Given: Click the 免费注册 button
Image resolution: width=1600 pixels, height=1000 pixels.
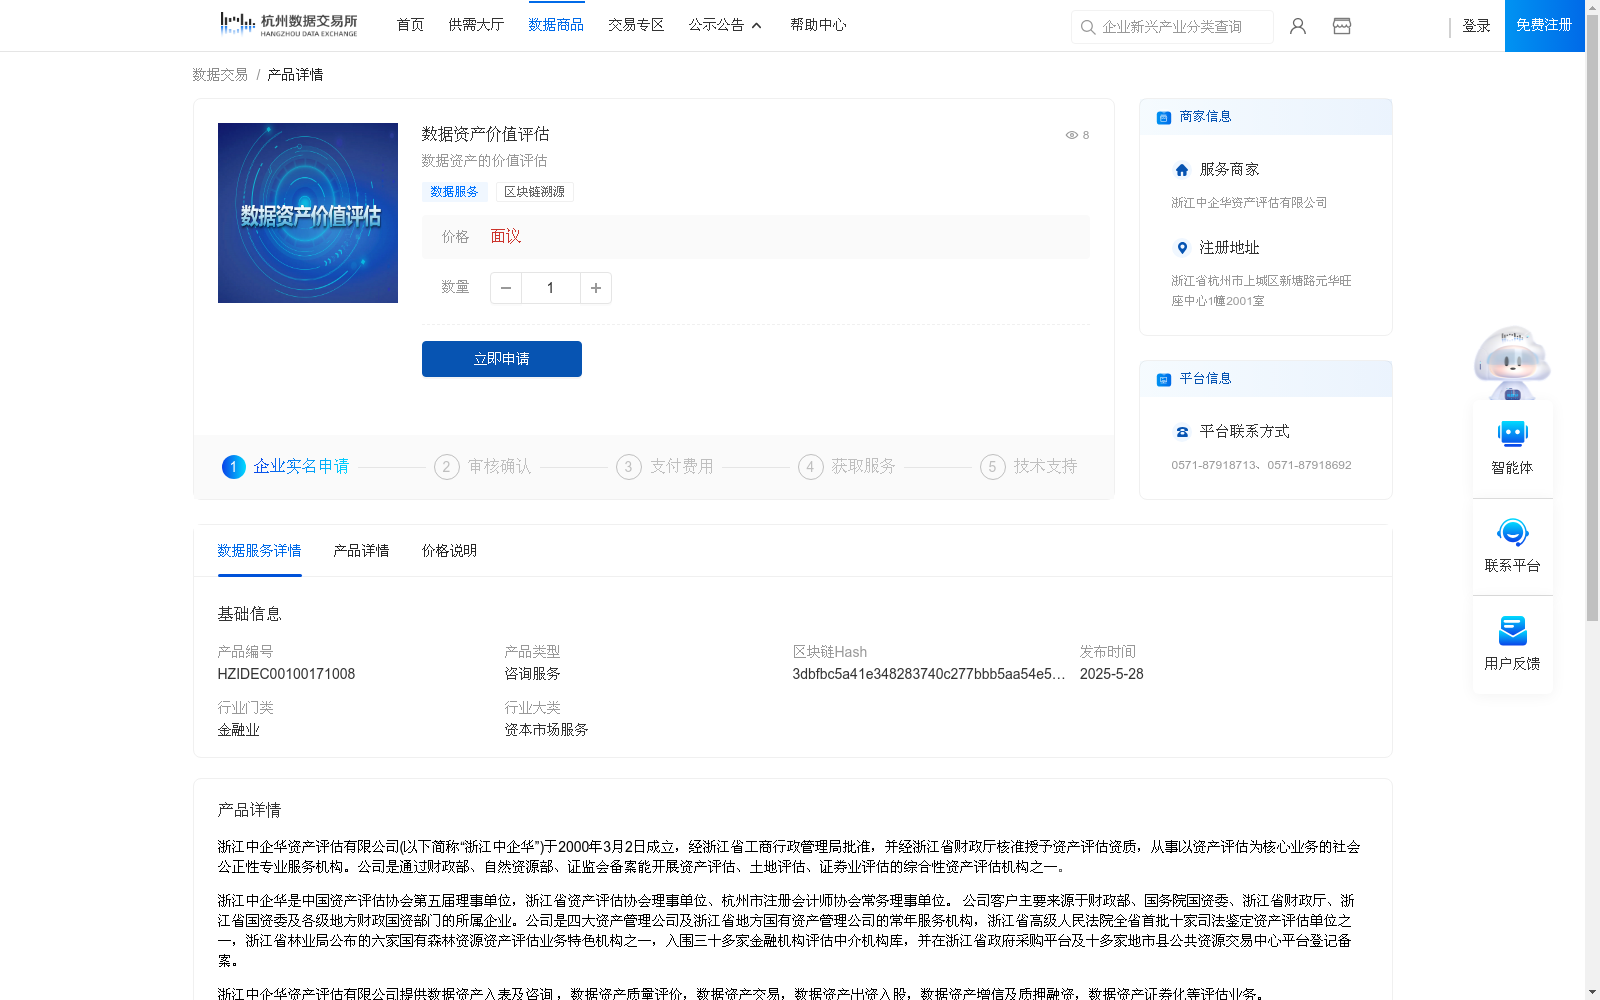Looking at the screenshot, I should 1544,25.
